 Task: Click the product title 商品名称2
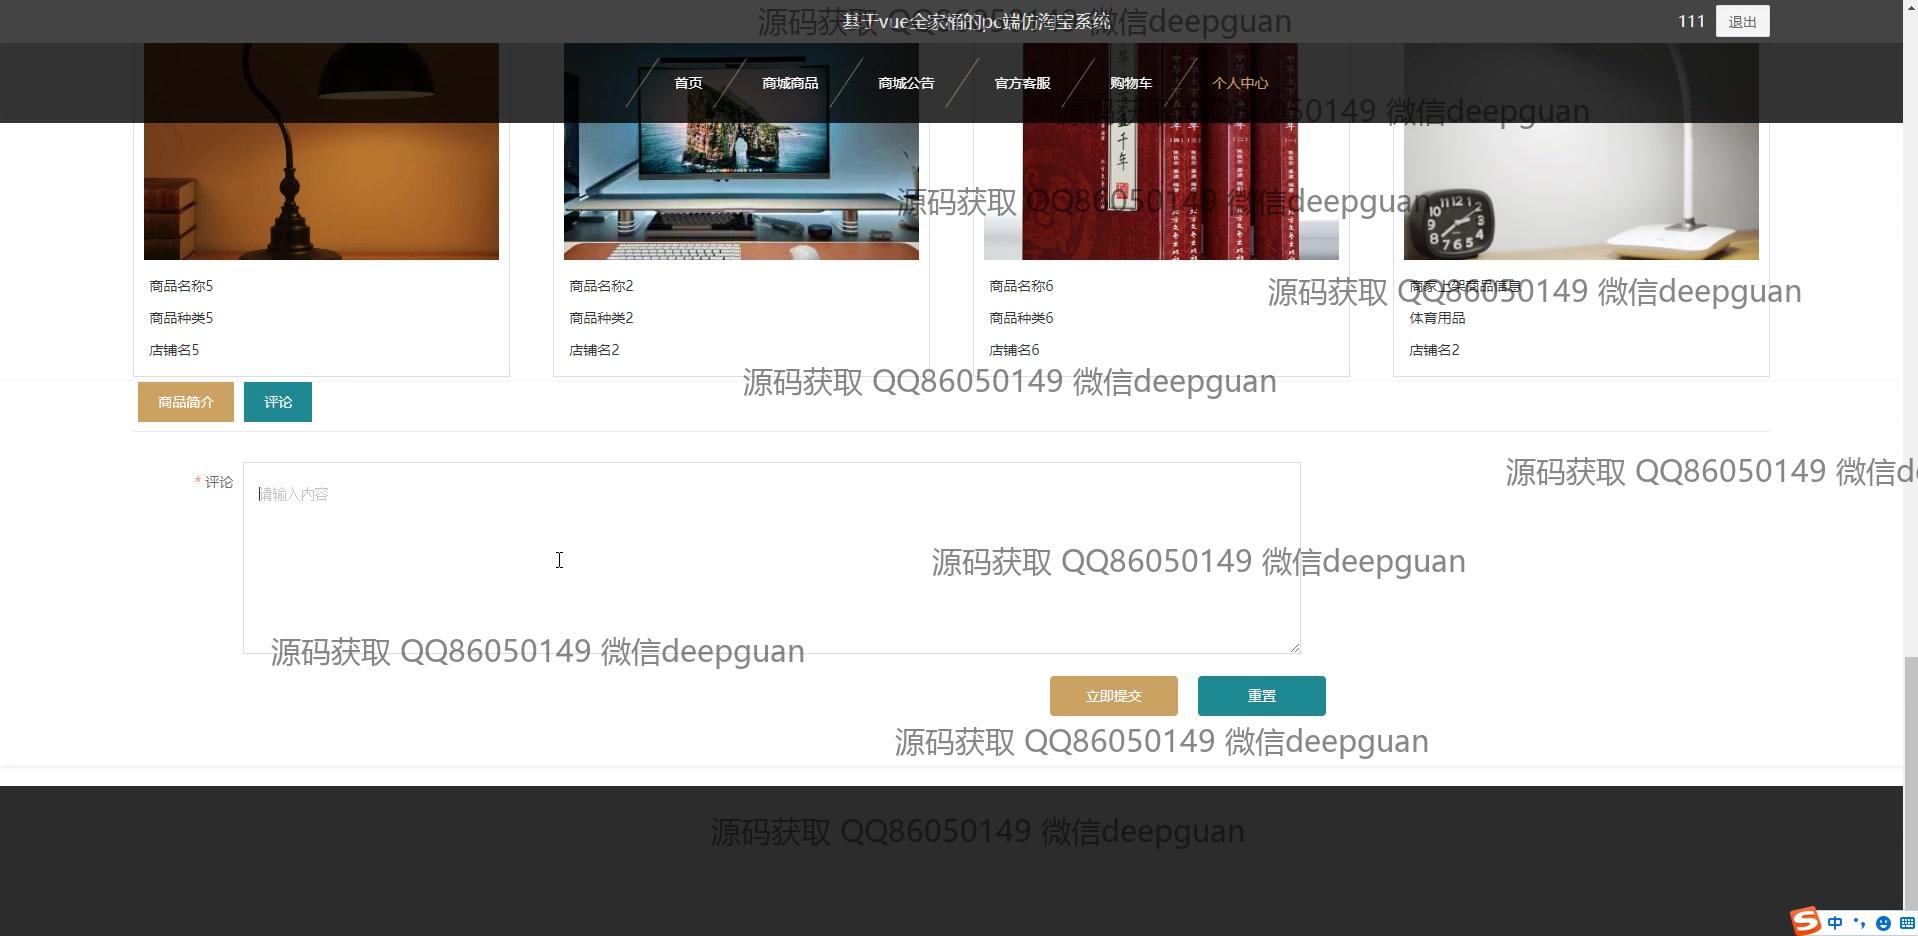point(601,286)
